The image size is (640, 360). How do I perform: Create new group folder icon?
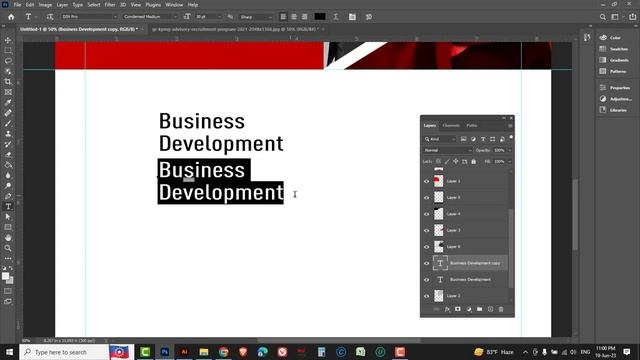pyautogui.click(x=480, y=309)
